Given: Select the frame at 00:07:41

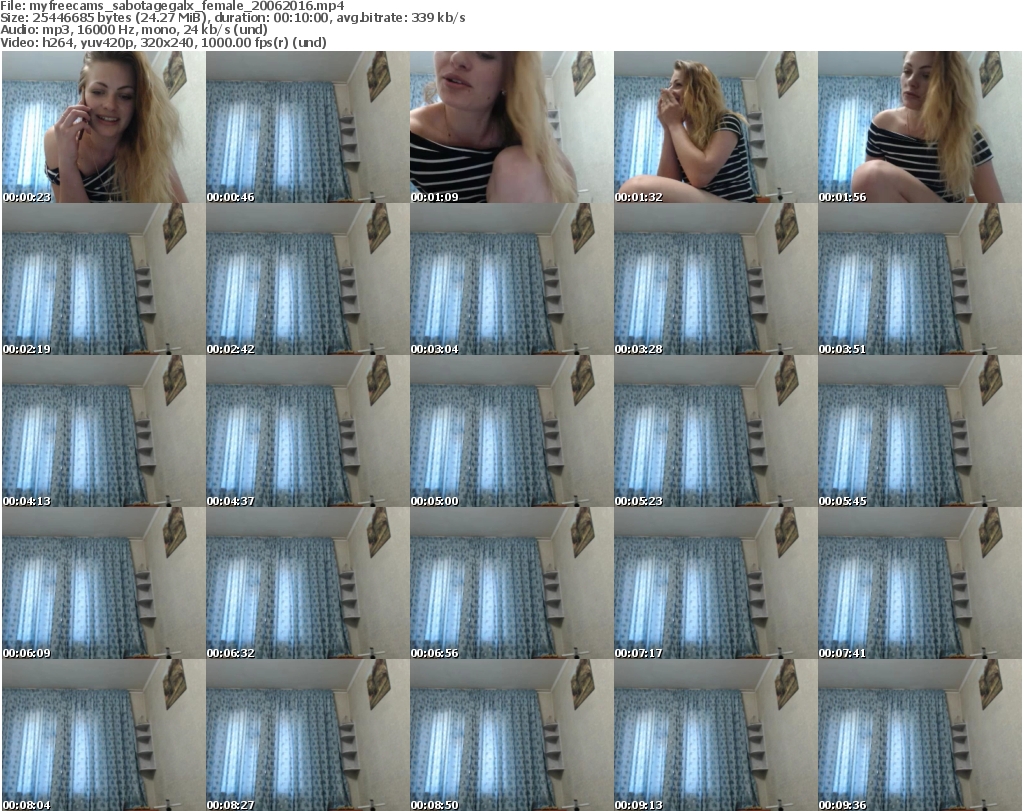Looking at the screenshot, I should tap(920, 583).
